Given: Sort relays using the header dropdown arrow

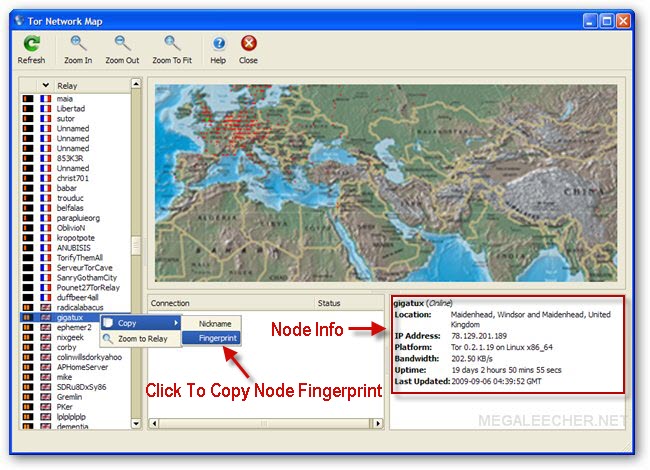Looking at the screenshot, I should click(46, 85).
